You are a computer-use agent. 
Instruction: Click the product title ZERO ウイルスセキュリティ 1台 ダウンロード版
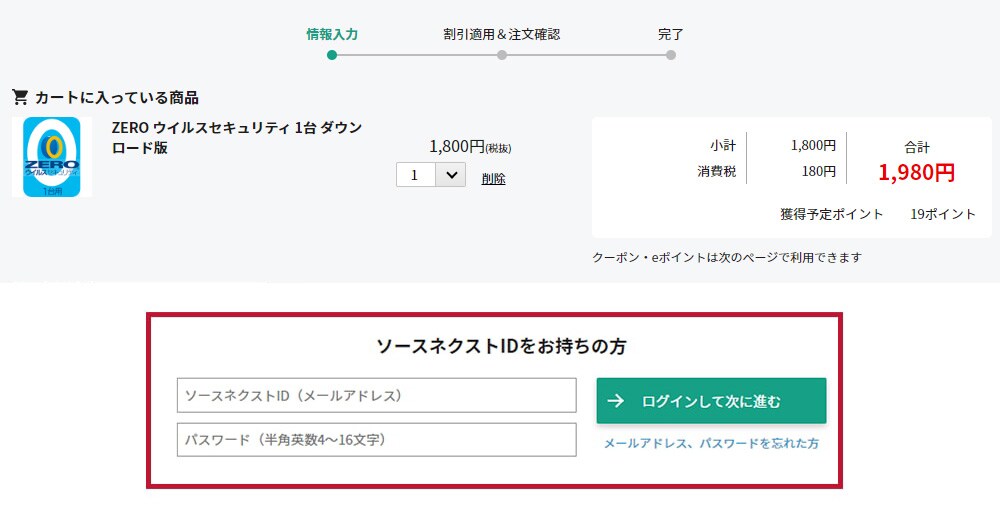point(237,137)
